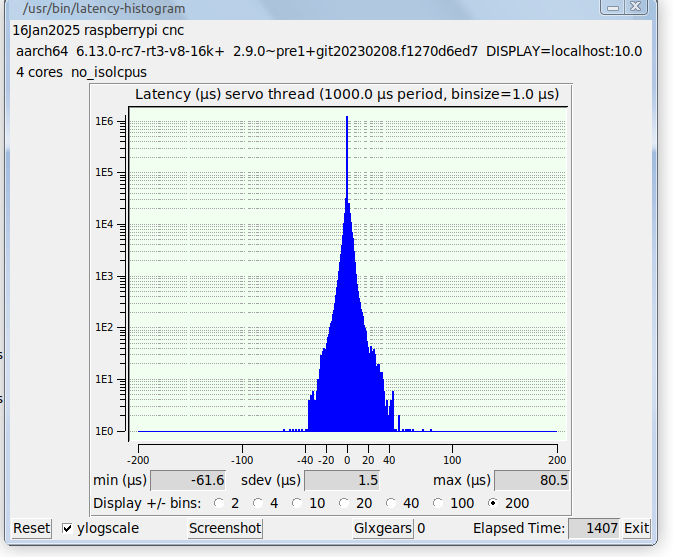Screen dimensions: 684x557
Task: Click the sdev (µs) value field
Action: click(x=342, y=480)
